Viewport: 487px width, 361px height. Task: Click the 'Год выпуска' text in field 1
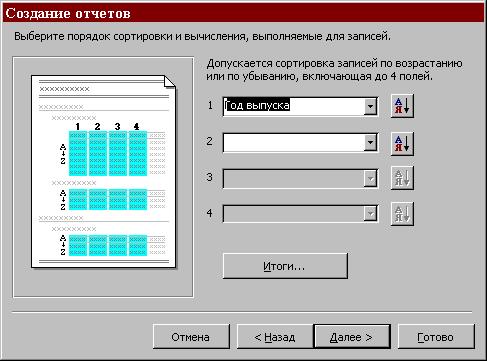click(257, 106)
